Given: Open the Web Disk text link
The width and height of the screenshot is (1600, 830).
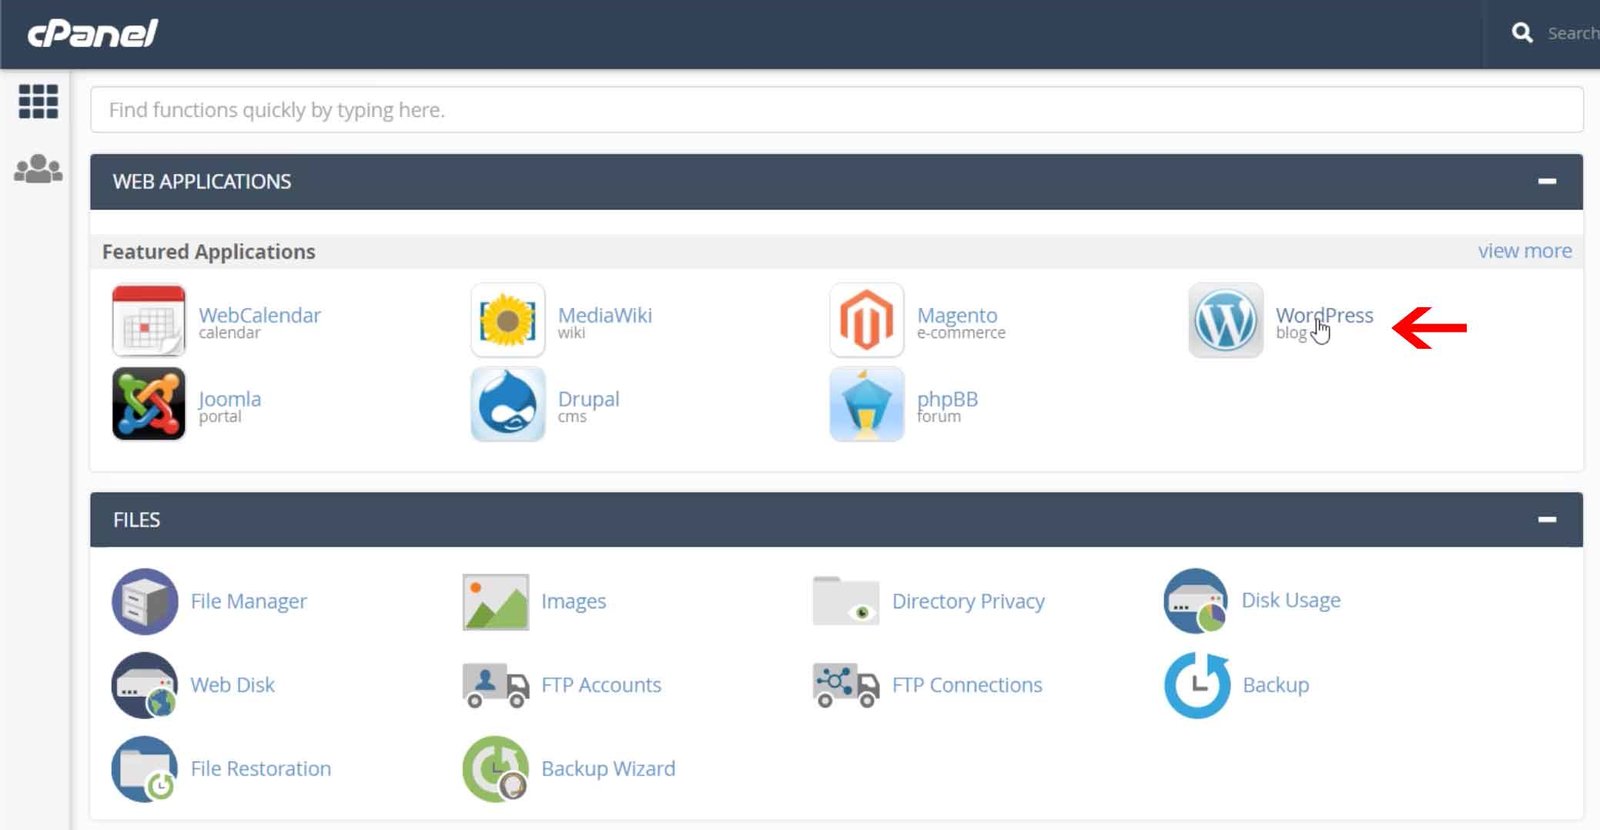Looking at the screenshot, I should pos(232,685).
